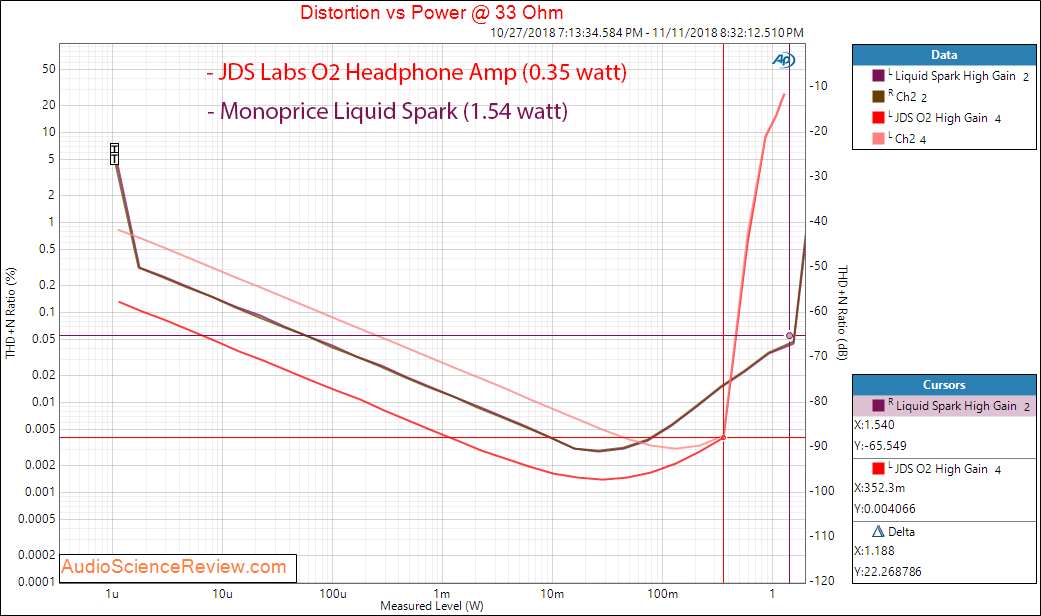
Task: Select Liquid Spark High Gain in Data legend
Action: coord(955,76)
